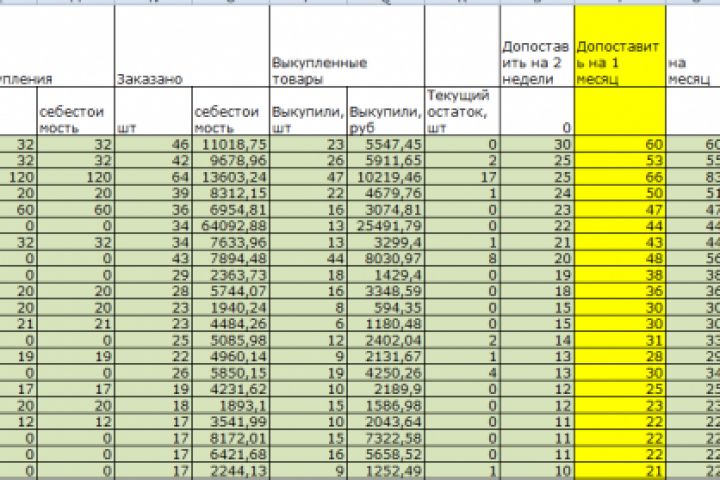The image size is (720, 480).
Task: Click the cell with value 11018,75
Action: tap(231, 144)
